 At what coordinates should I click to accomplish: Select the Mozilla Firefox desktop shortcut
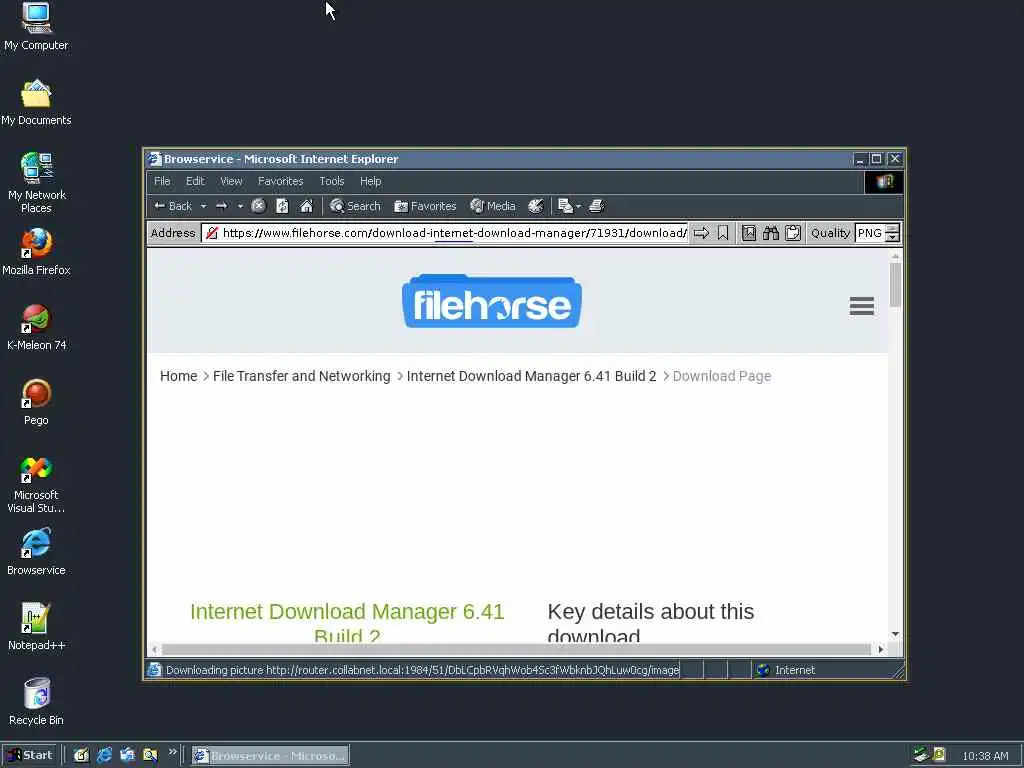pyautogui.click(x=36, y=253)
